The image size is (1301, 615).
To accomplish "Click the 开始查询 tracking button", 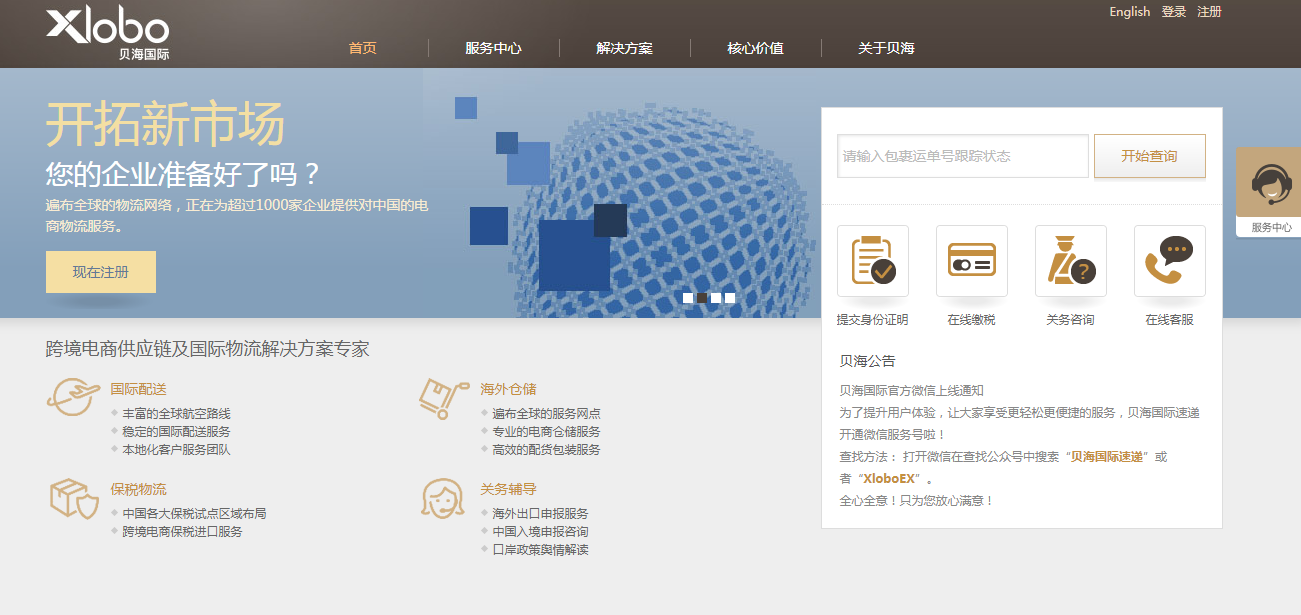I will tap(1149, 156).
